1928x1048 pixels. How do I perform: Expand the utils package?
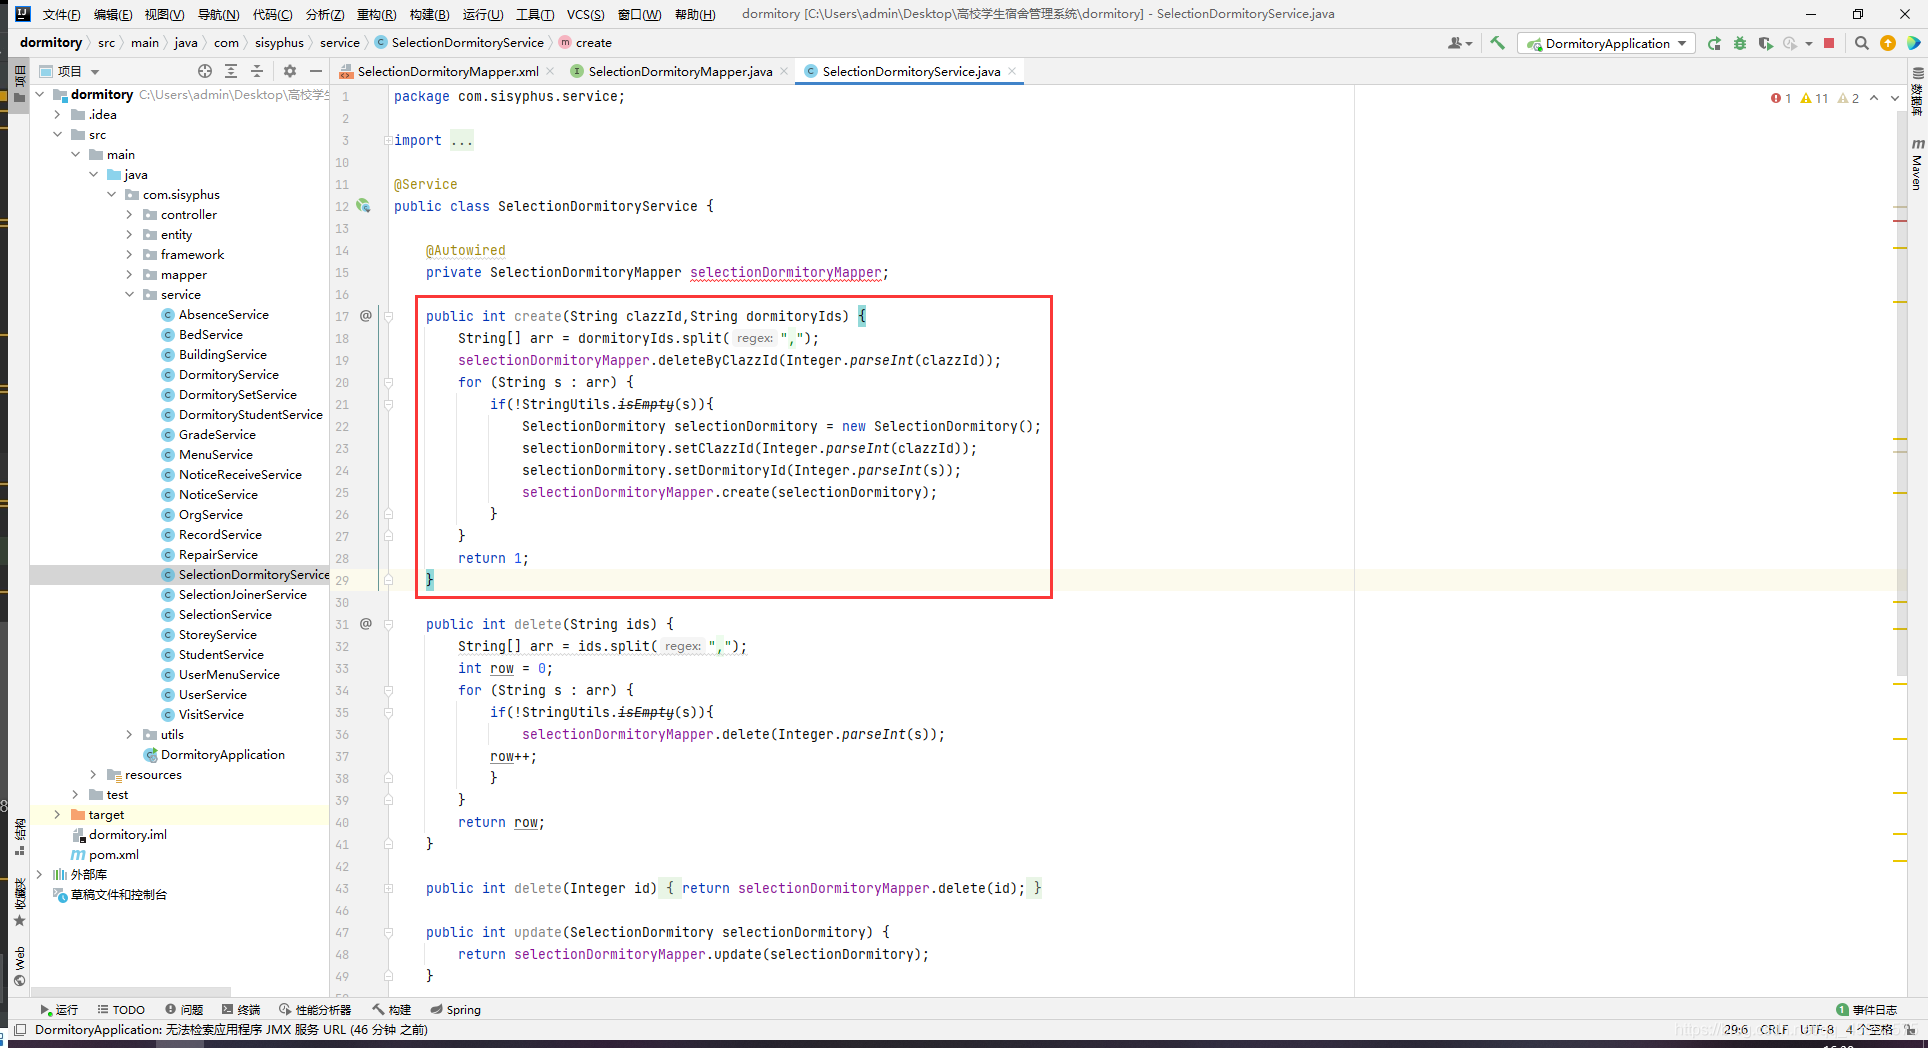pos(130,734)
